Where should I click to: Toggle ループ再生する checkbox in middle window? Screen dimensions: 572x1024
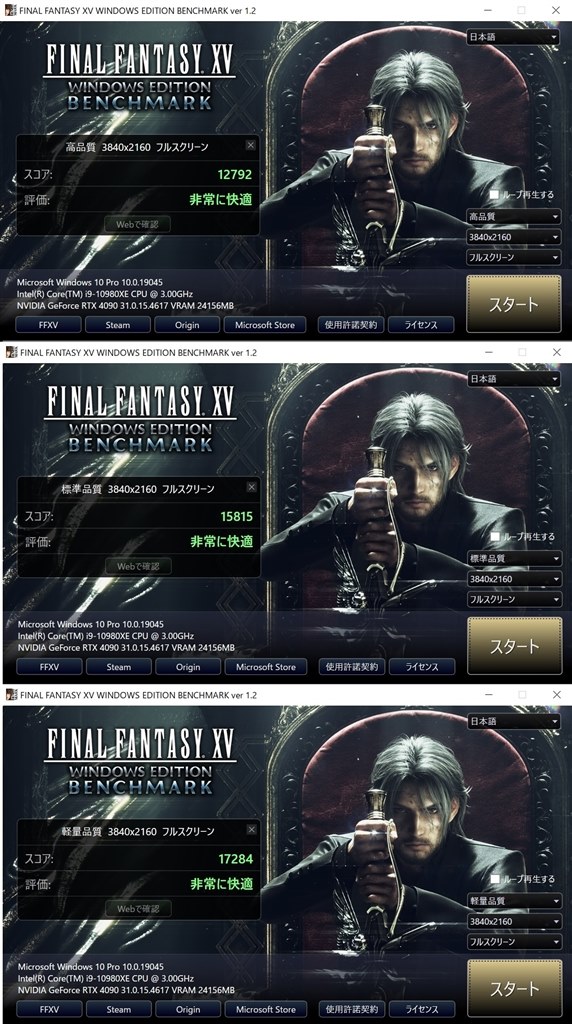[494, 536]
